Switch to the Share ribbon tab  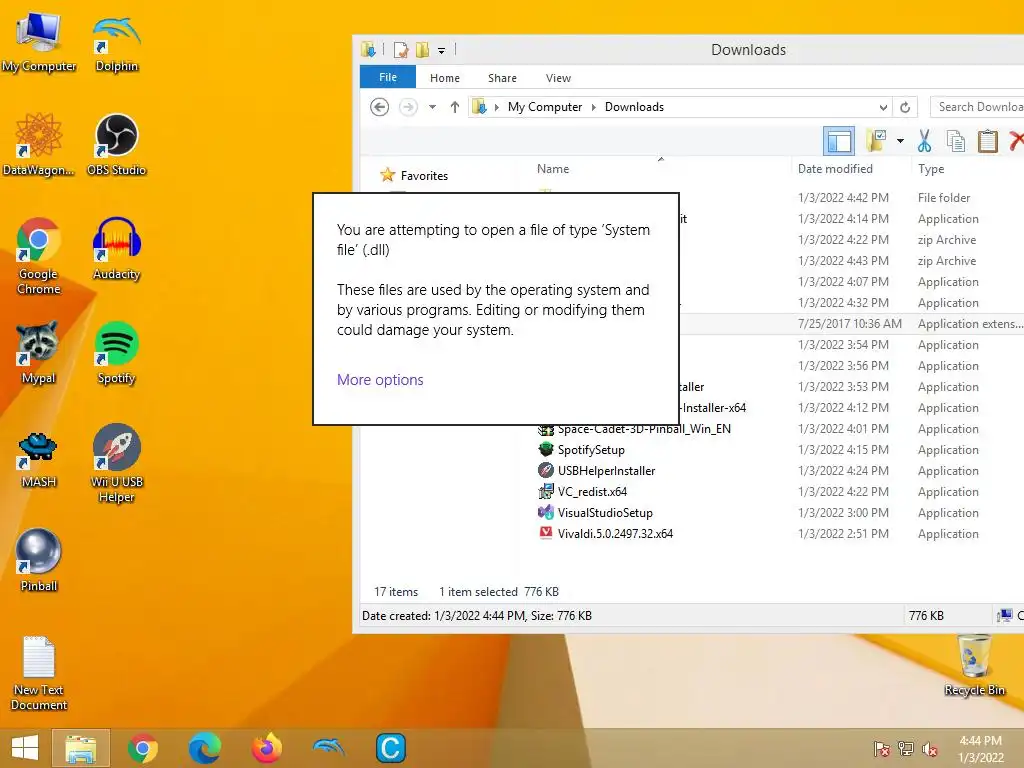tap(502, 78)
